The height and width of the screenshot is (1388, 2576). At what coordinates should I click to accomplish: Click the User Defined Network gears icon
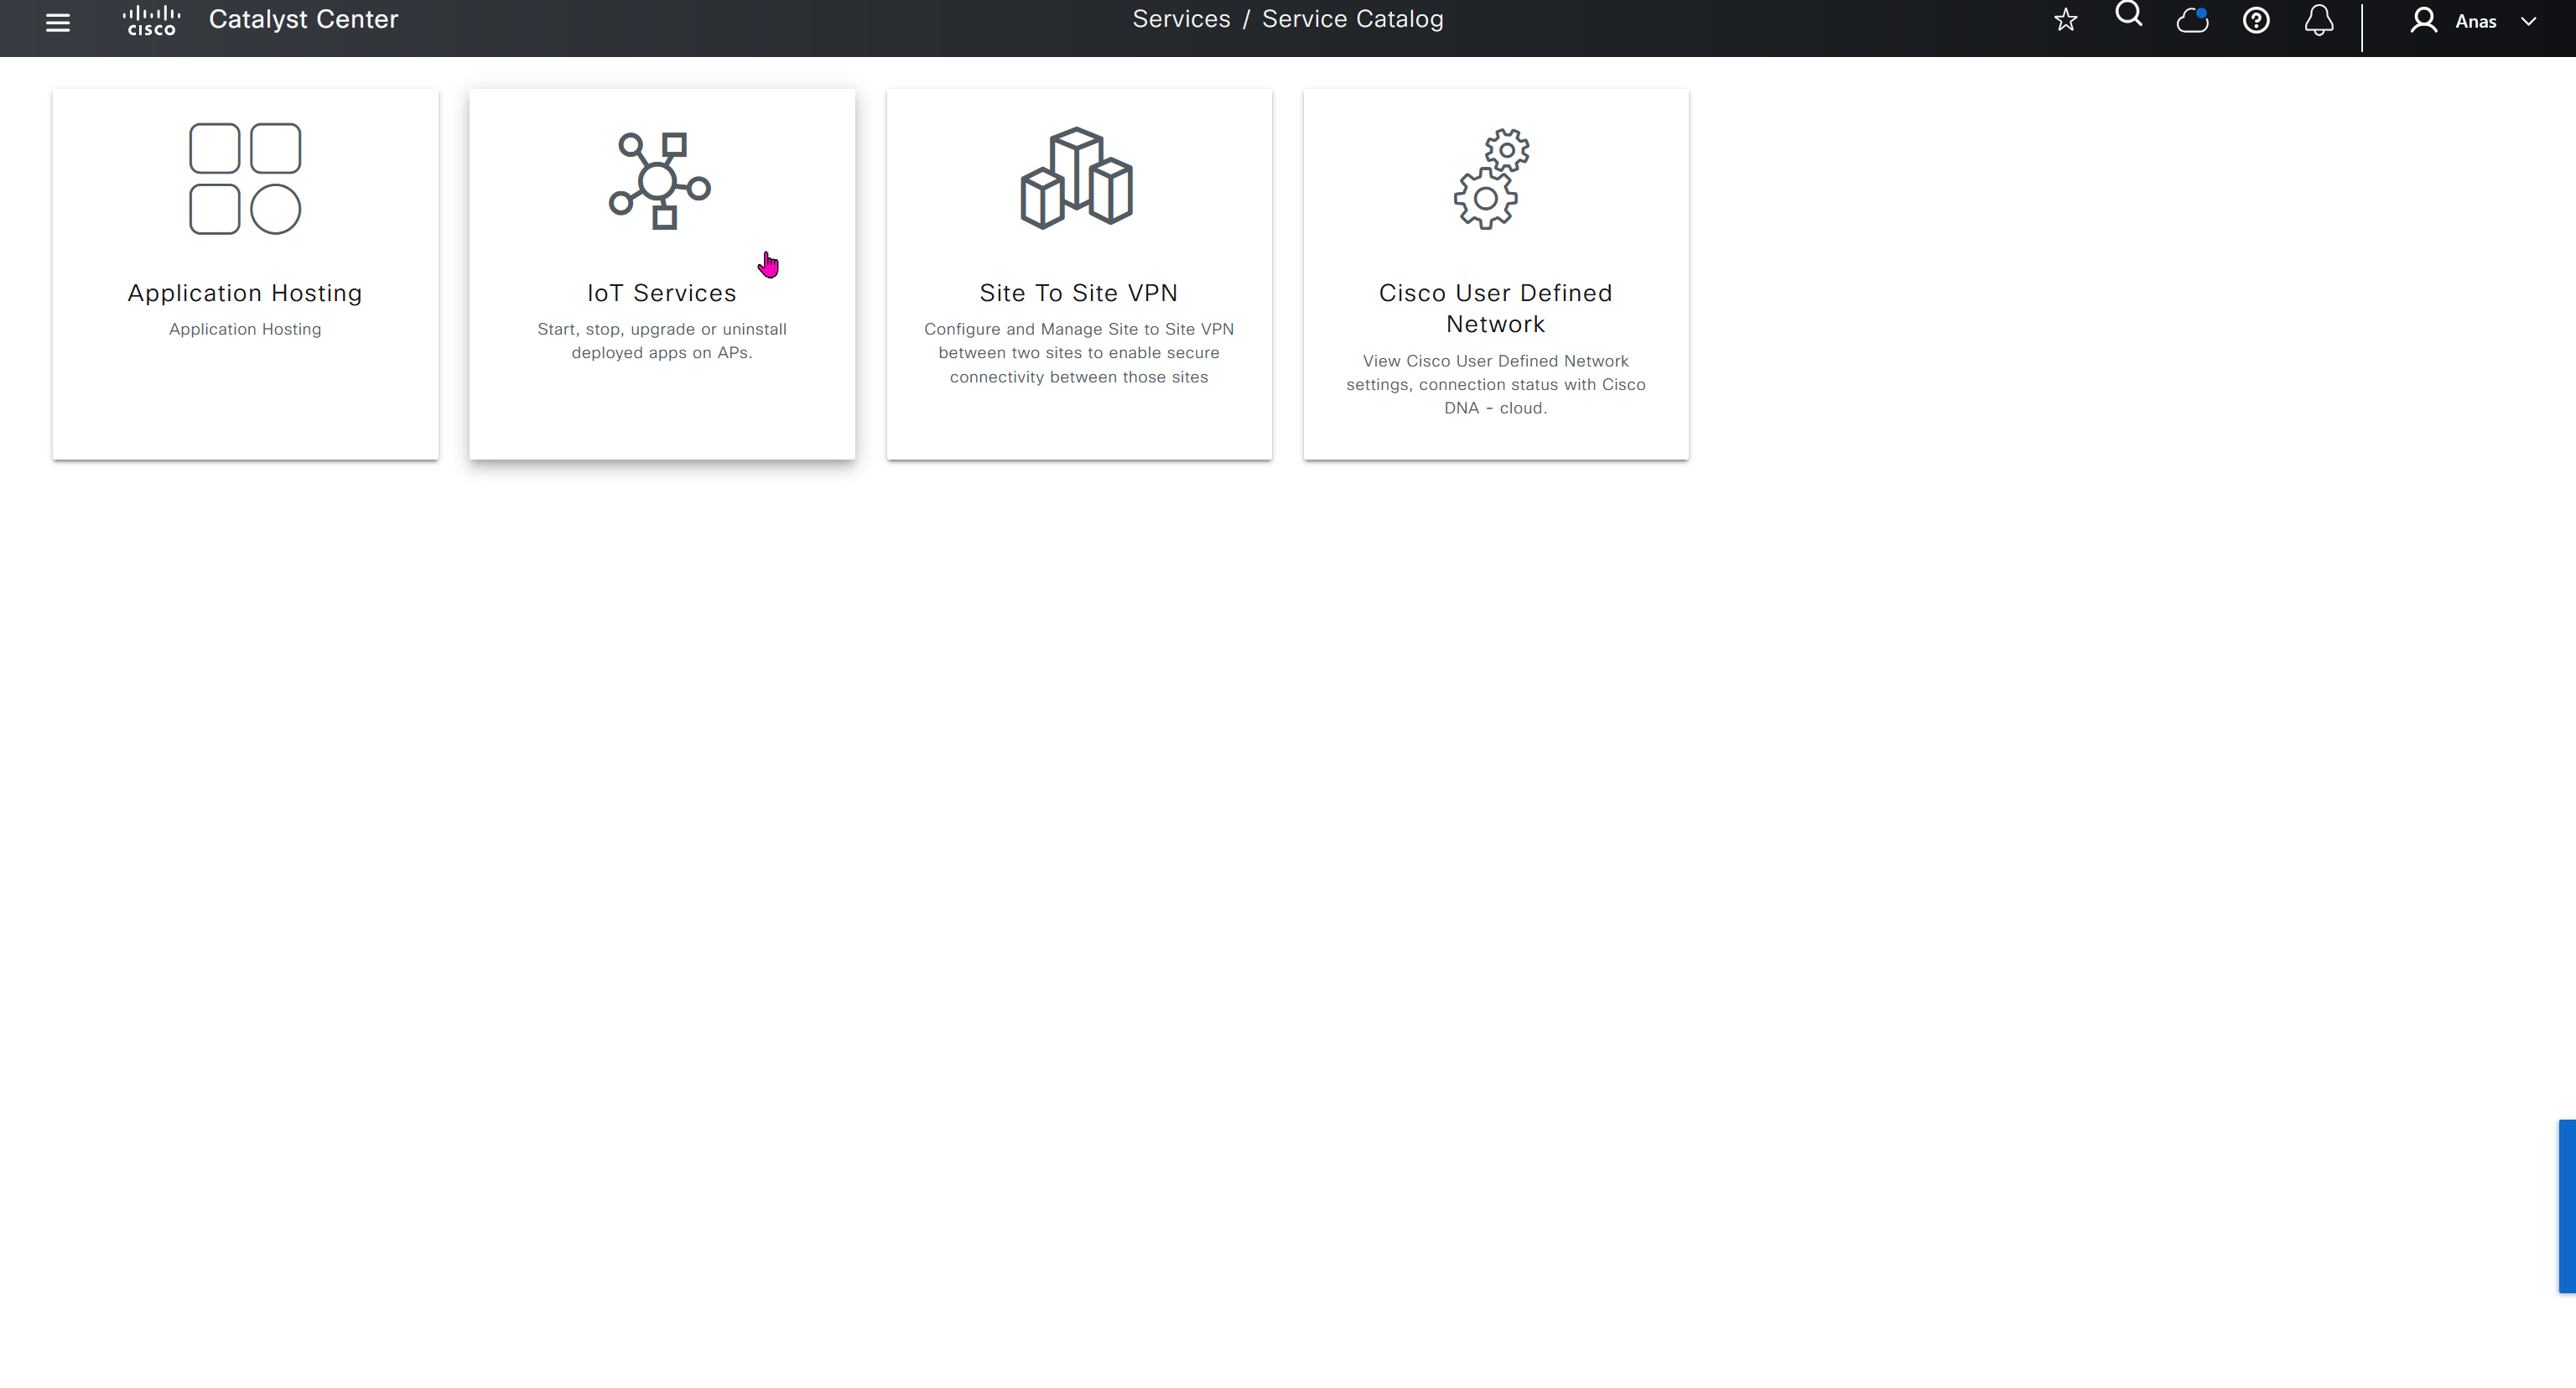1492,179
